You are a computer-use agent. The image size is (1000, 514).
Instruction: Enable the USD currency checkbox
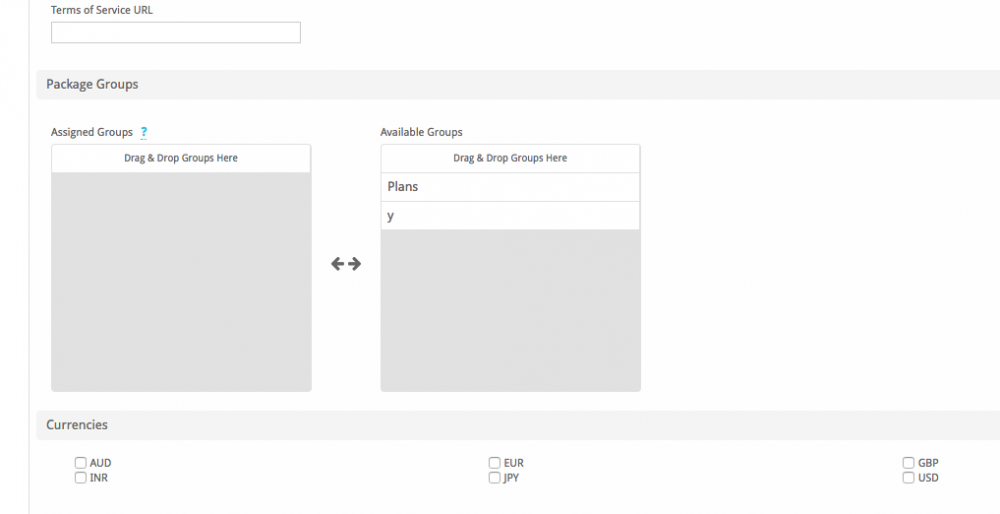tap(908, 477)
